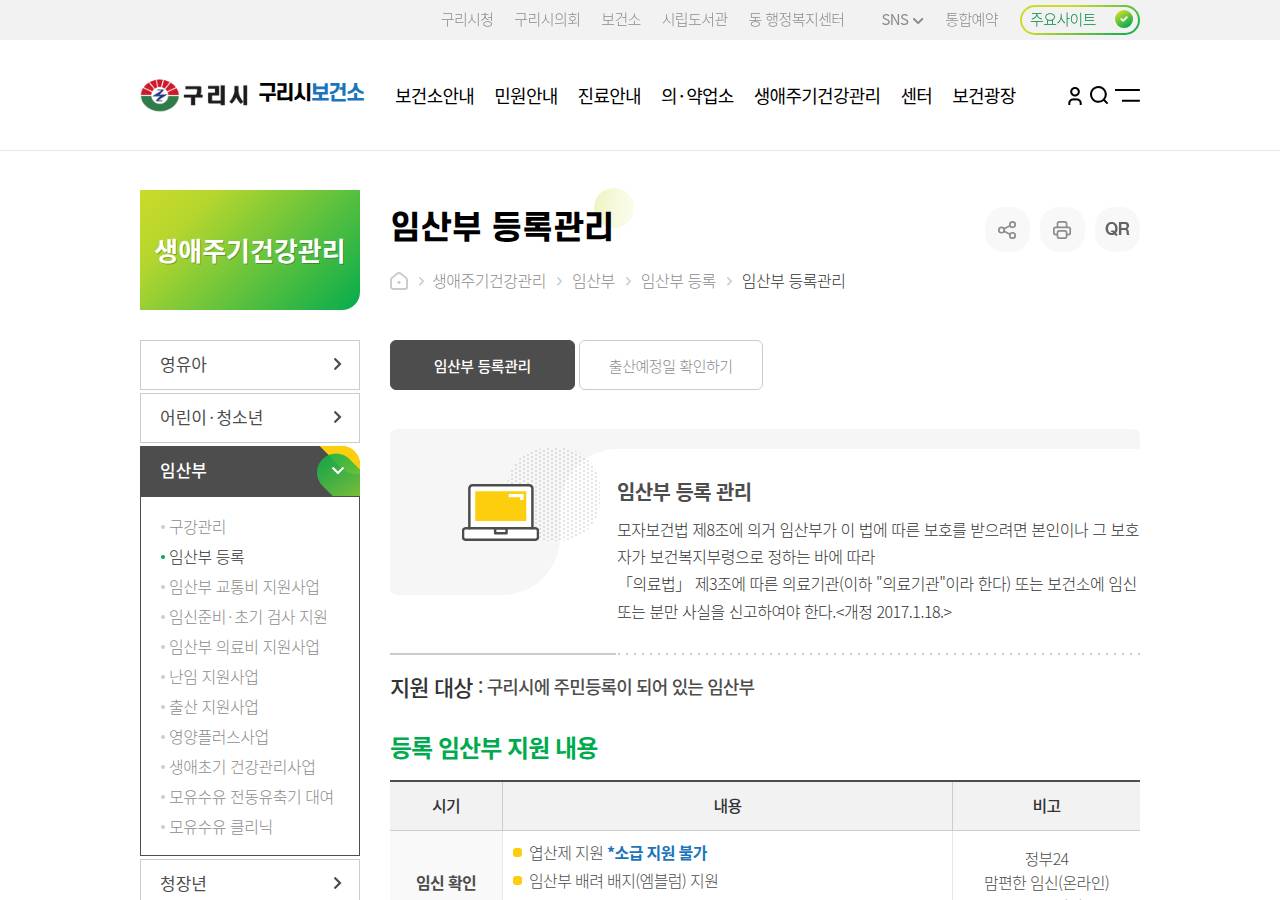
Task: Select the 임산부 등록관리 tab
Action: coord(482,365)
